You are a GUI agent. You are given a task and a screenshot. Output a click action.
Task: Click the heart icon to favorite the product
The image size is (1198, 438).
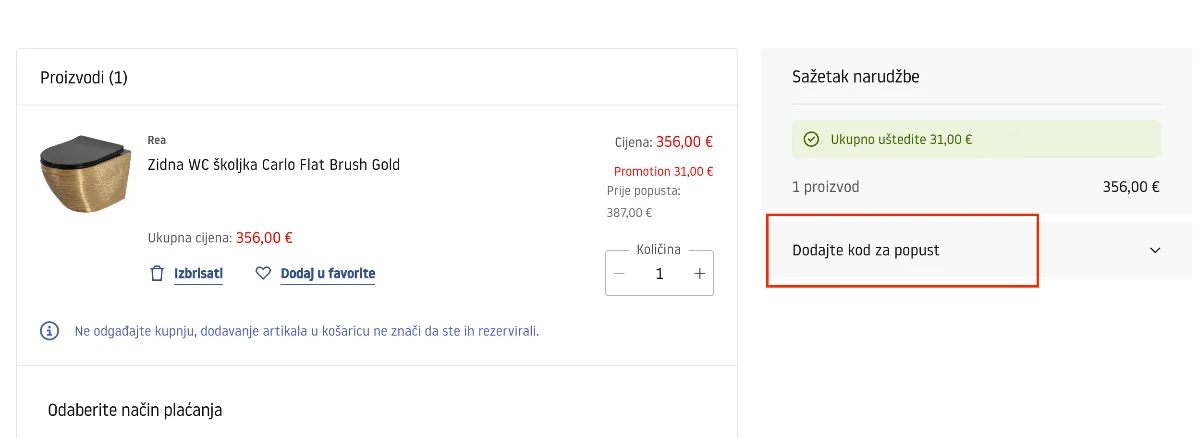263,273
